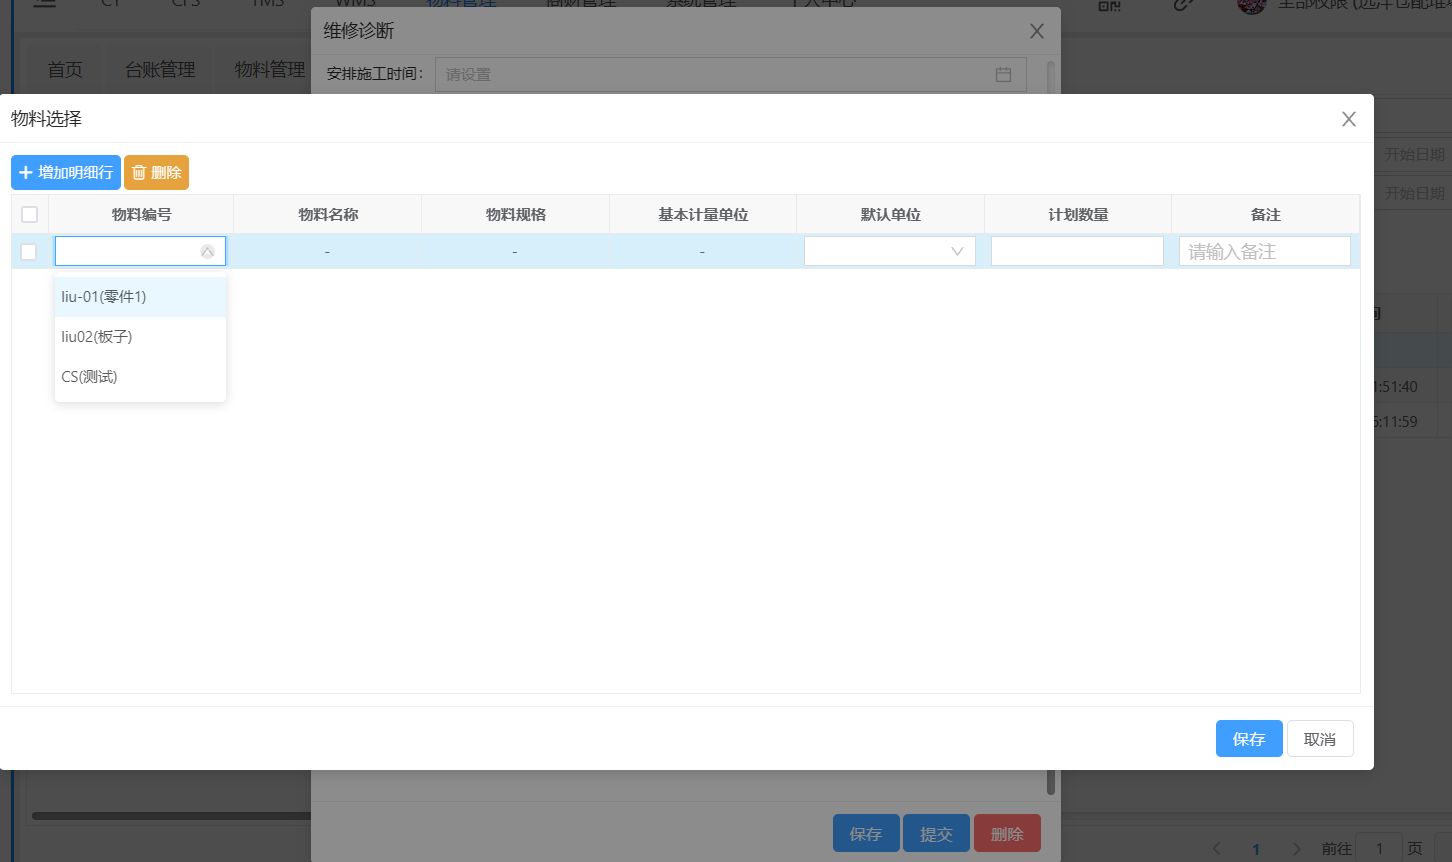The image size is (1452, 862).
Task: Pick CS(测试) from the material list
Action: [89, 377]
